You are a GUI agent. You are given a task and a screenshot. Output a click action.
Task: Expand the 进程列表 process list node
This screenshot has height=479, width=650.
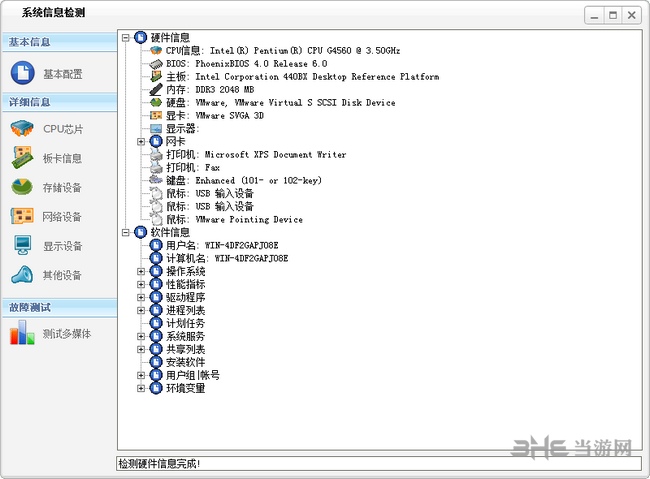(141, 311)
